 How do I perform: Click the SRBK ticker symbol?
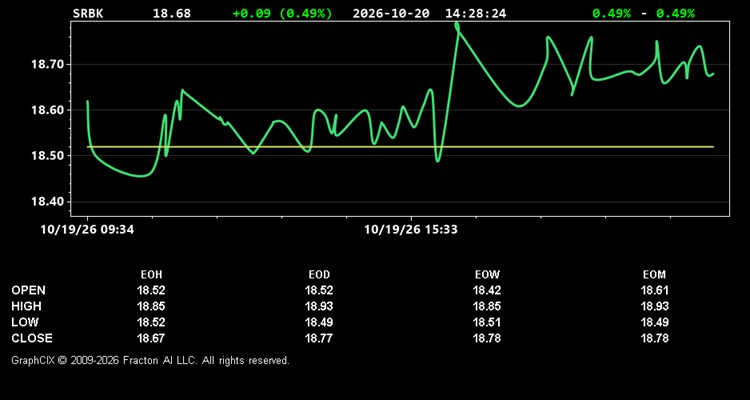coord(88,13)
